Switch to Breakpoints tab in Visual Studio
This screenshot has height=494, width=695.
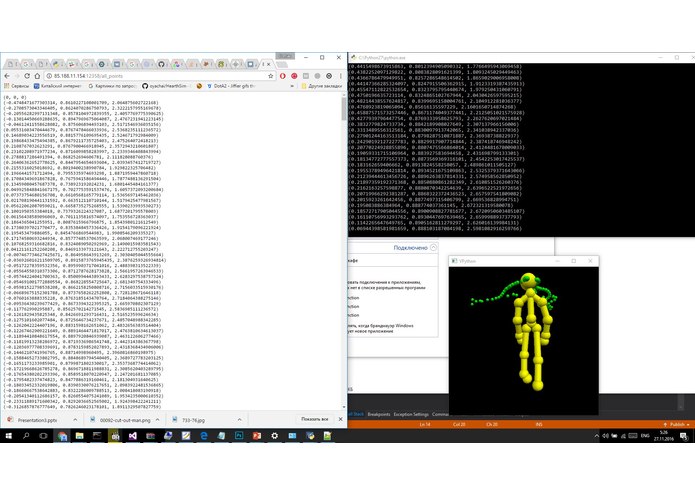[x=379, y=414]
